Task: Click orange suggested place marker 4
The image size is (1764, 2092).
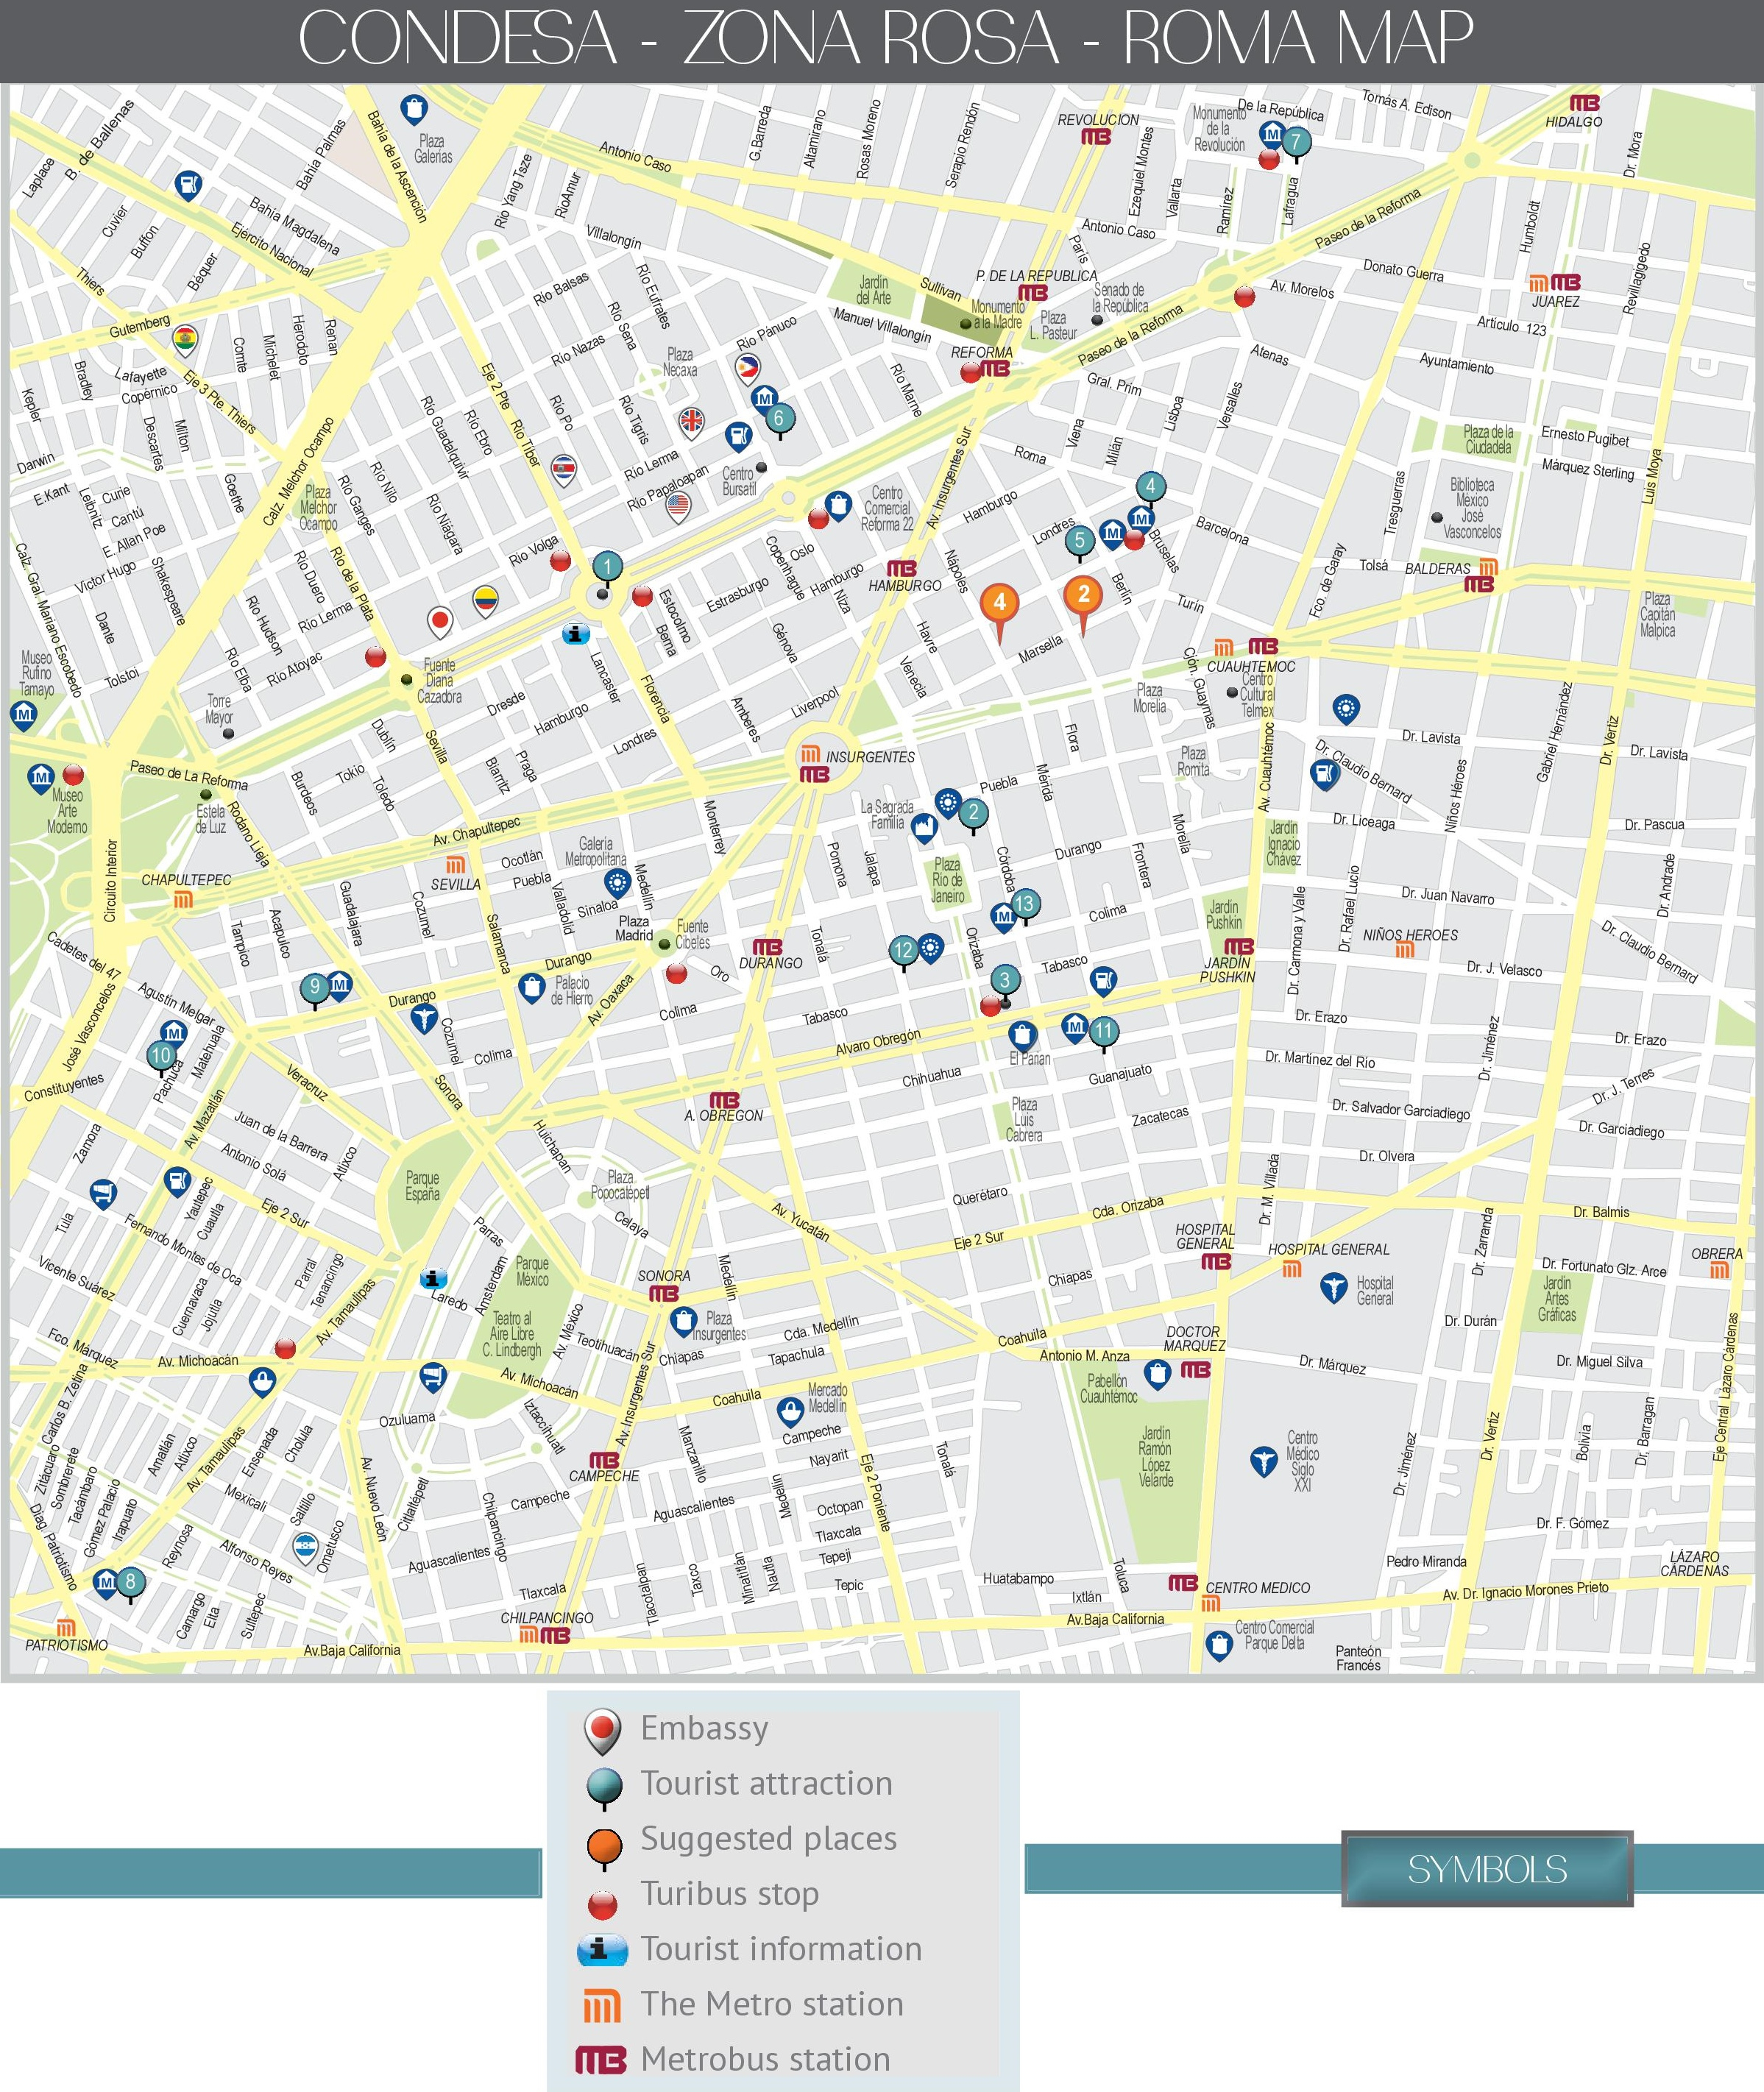Action: tap(999, 602)
